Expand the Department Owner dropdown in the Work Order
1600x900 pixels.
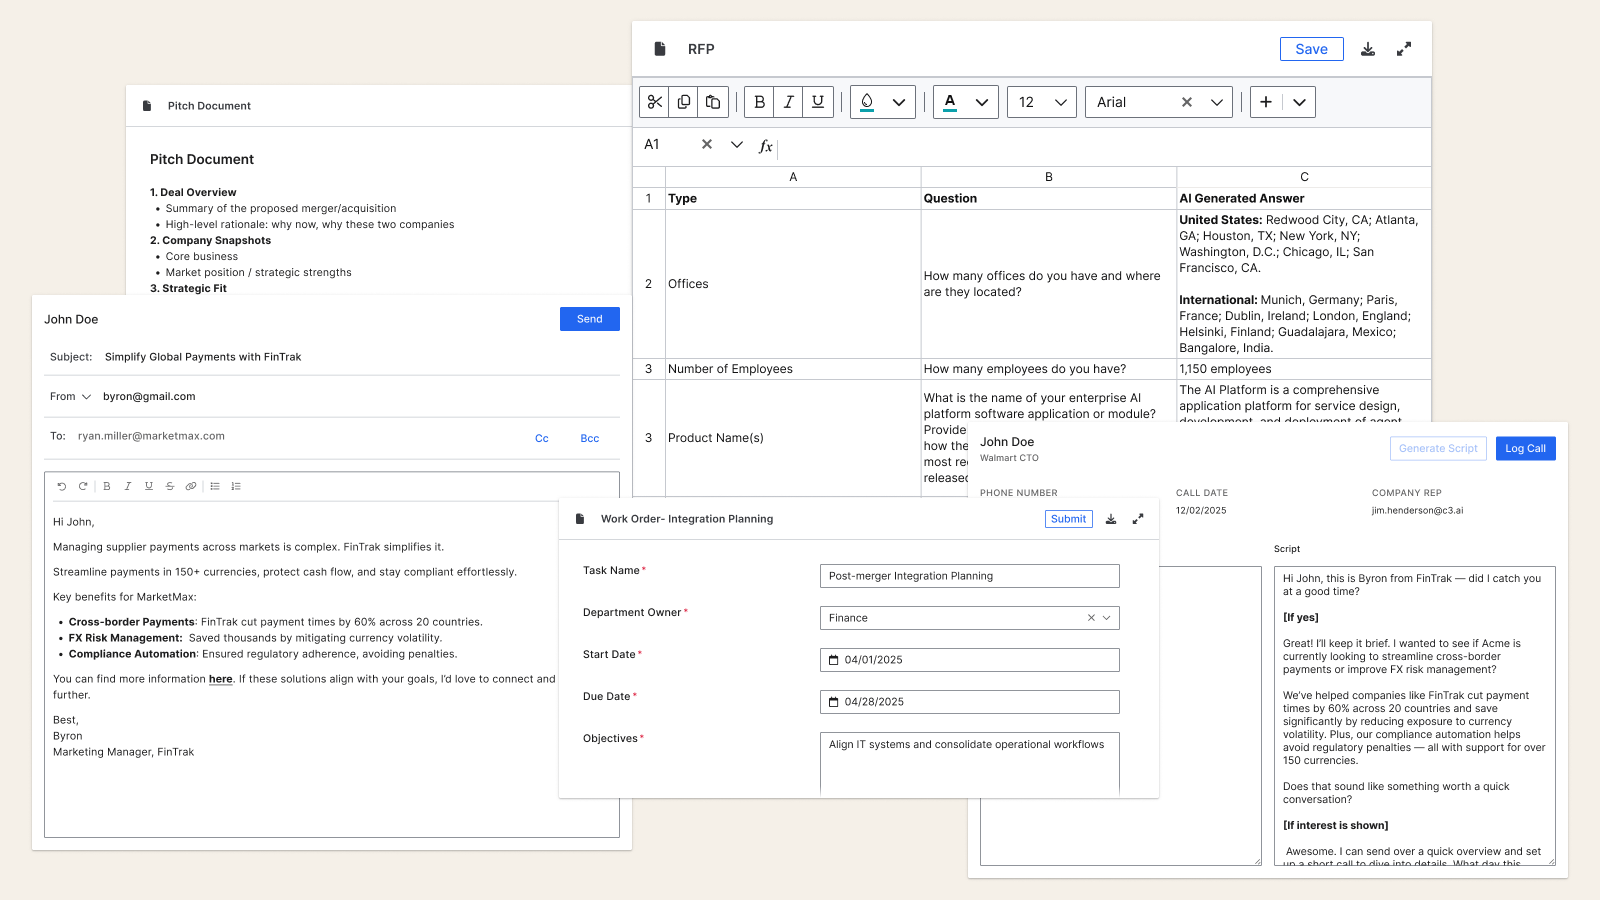(x=1106, y=617)
